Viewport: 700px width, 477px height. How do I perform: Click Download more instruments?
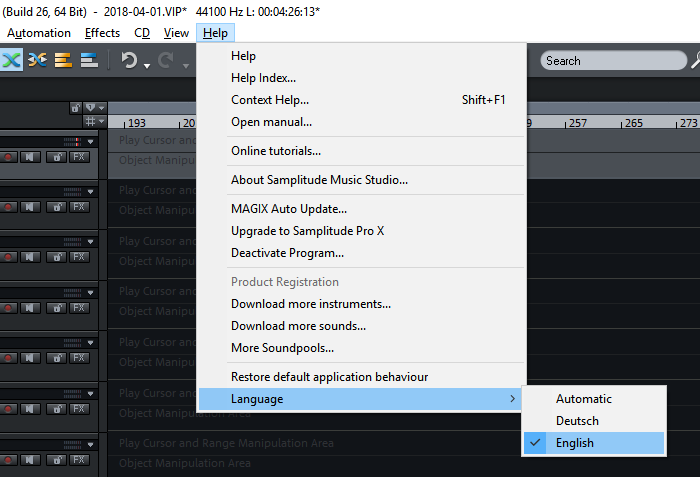310,304
